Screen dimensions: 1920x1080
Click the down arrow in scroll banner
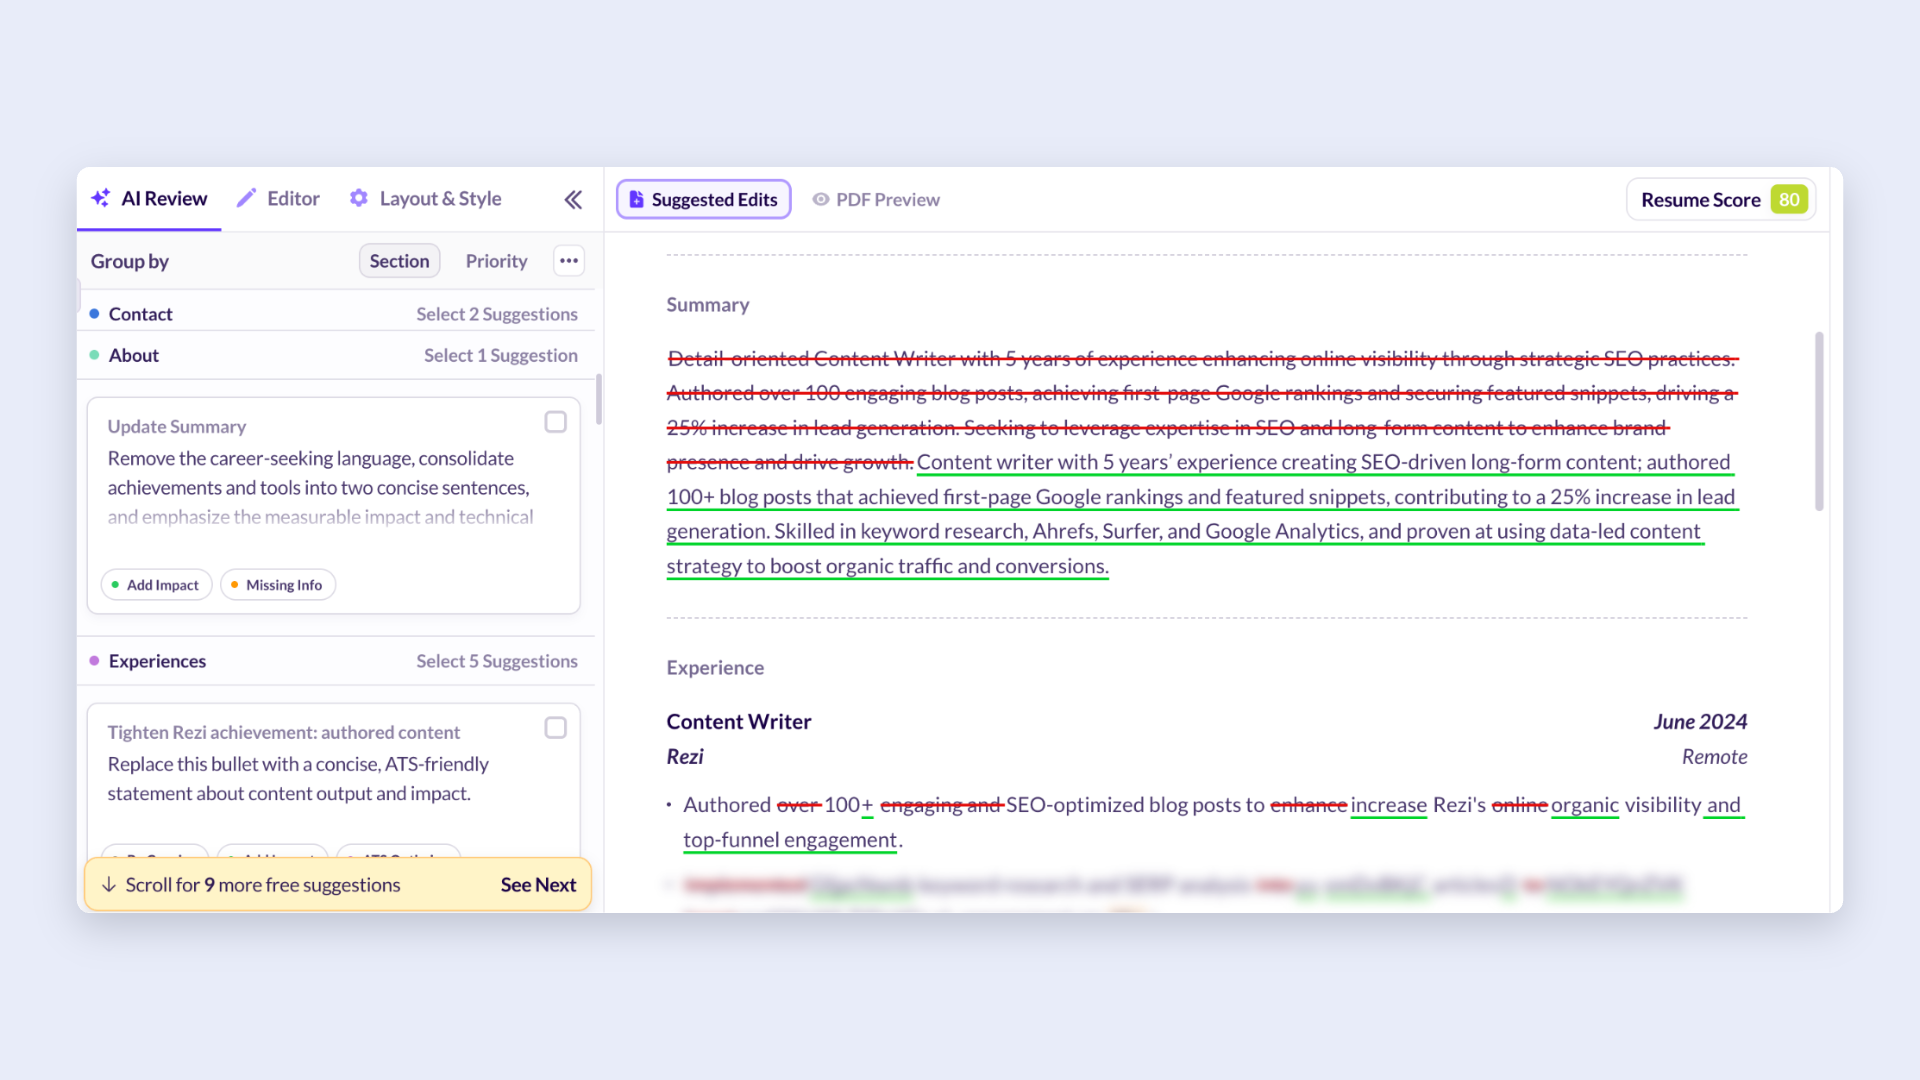point(109,885)
